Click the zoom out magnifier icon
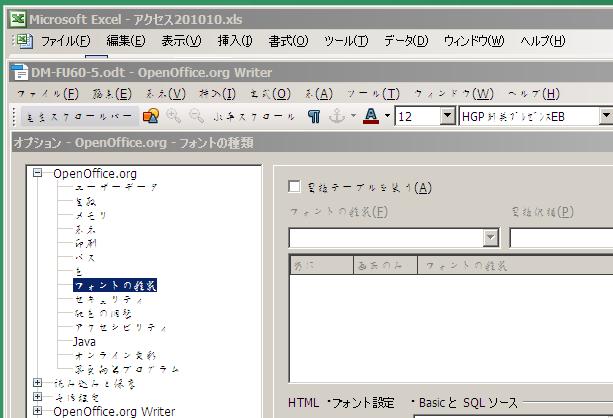Image resolution: width=613 pixels, height=418 pixels. click(195, 116)
